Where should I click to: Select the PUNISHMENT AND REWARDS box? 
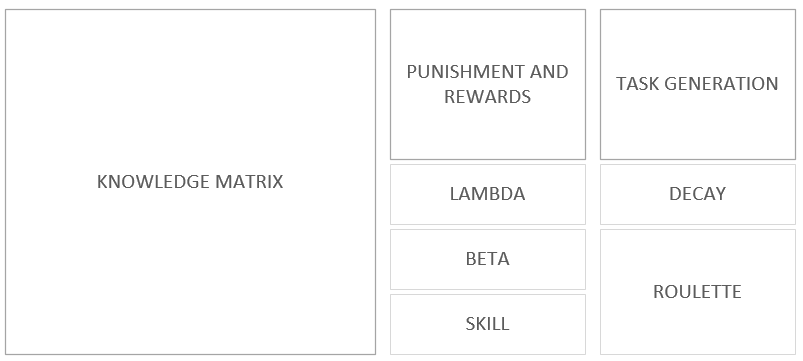click(488, 84)
